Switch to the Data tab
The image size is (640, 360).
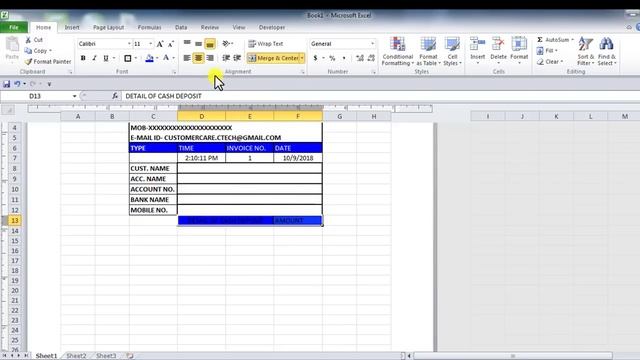coord(181,27)
